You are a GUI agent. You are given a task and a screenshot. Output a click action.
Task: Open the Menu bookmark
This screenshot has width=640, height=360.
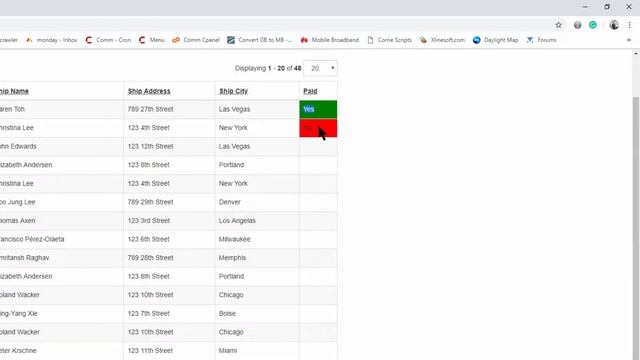coord(151,40)
